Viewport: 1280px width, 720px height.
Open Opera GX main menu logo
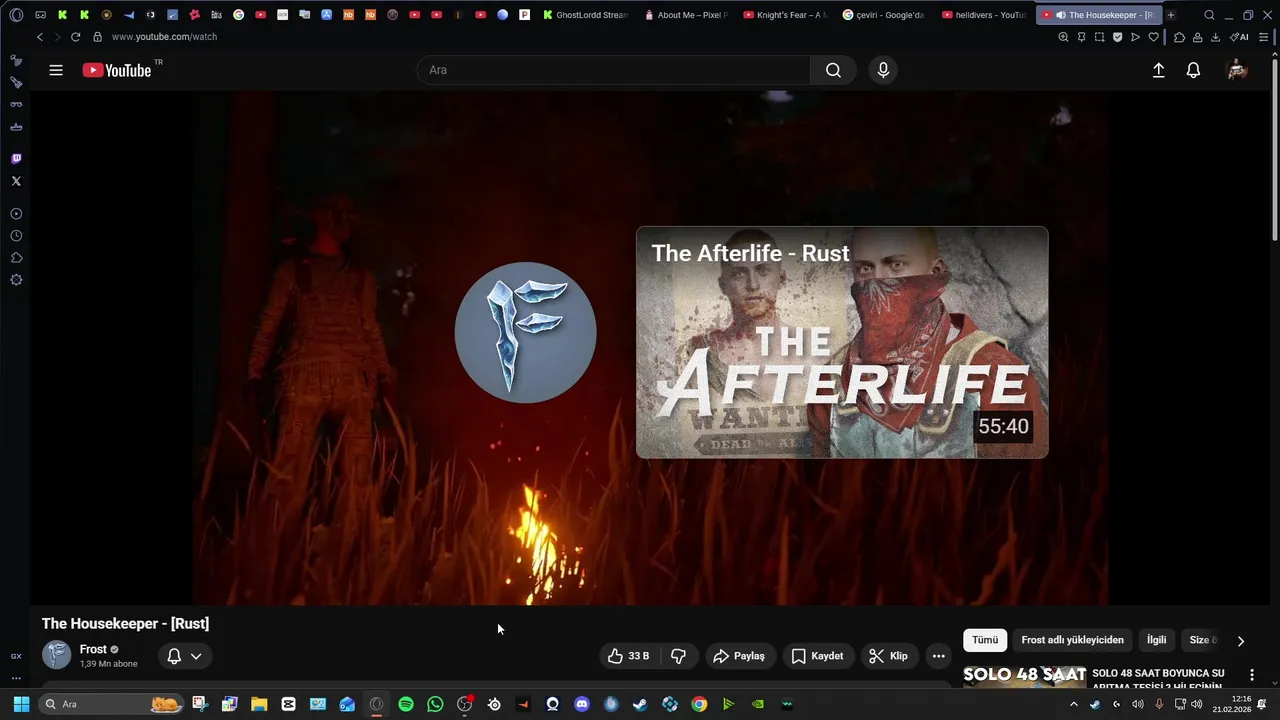pos(16,15)
